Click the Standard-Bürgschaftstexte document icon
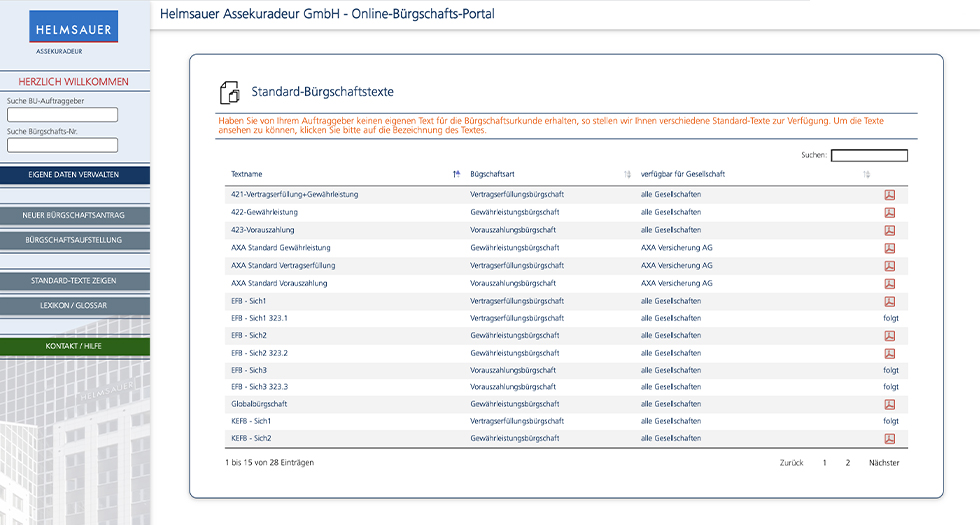Screen dimensions: 980x525 [229, 92]
